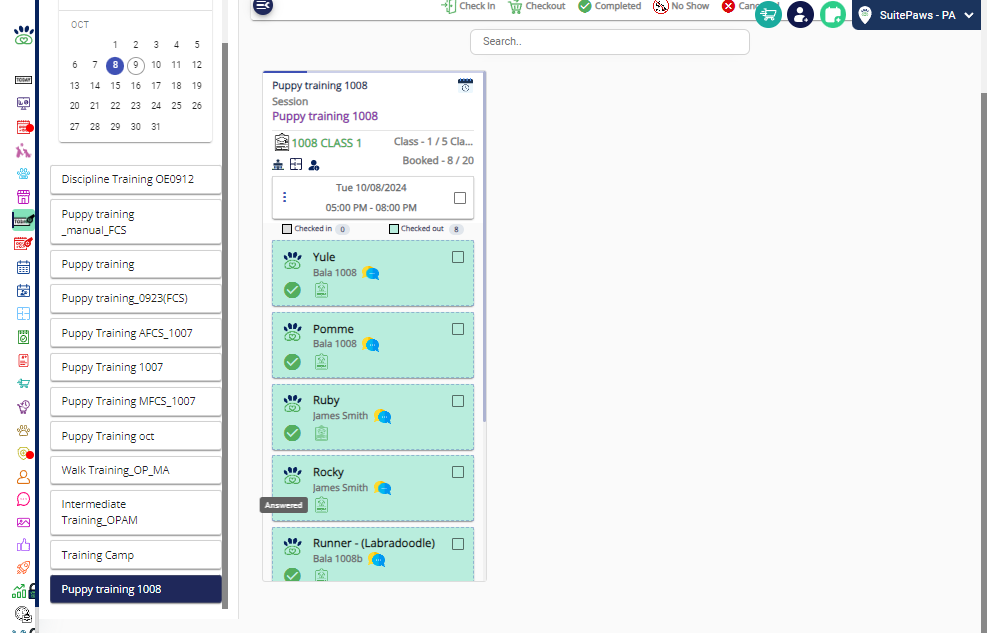This screenshot has height=633, width=987.
Task: Open the pink chat bubble sidebar icon
Action: point(23,500)
